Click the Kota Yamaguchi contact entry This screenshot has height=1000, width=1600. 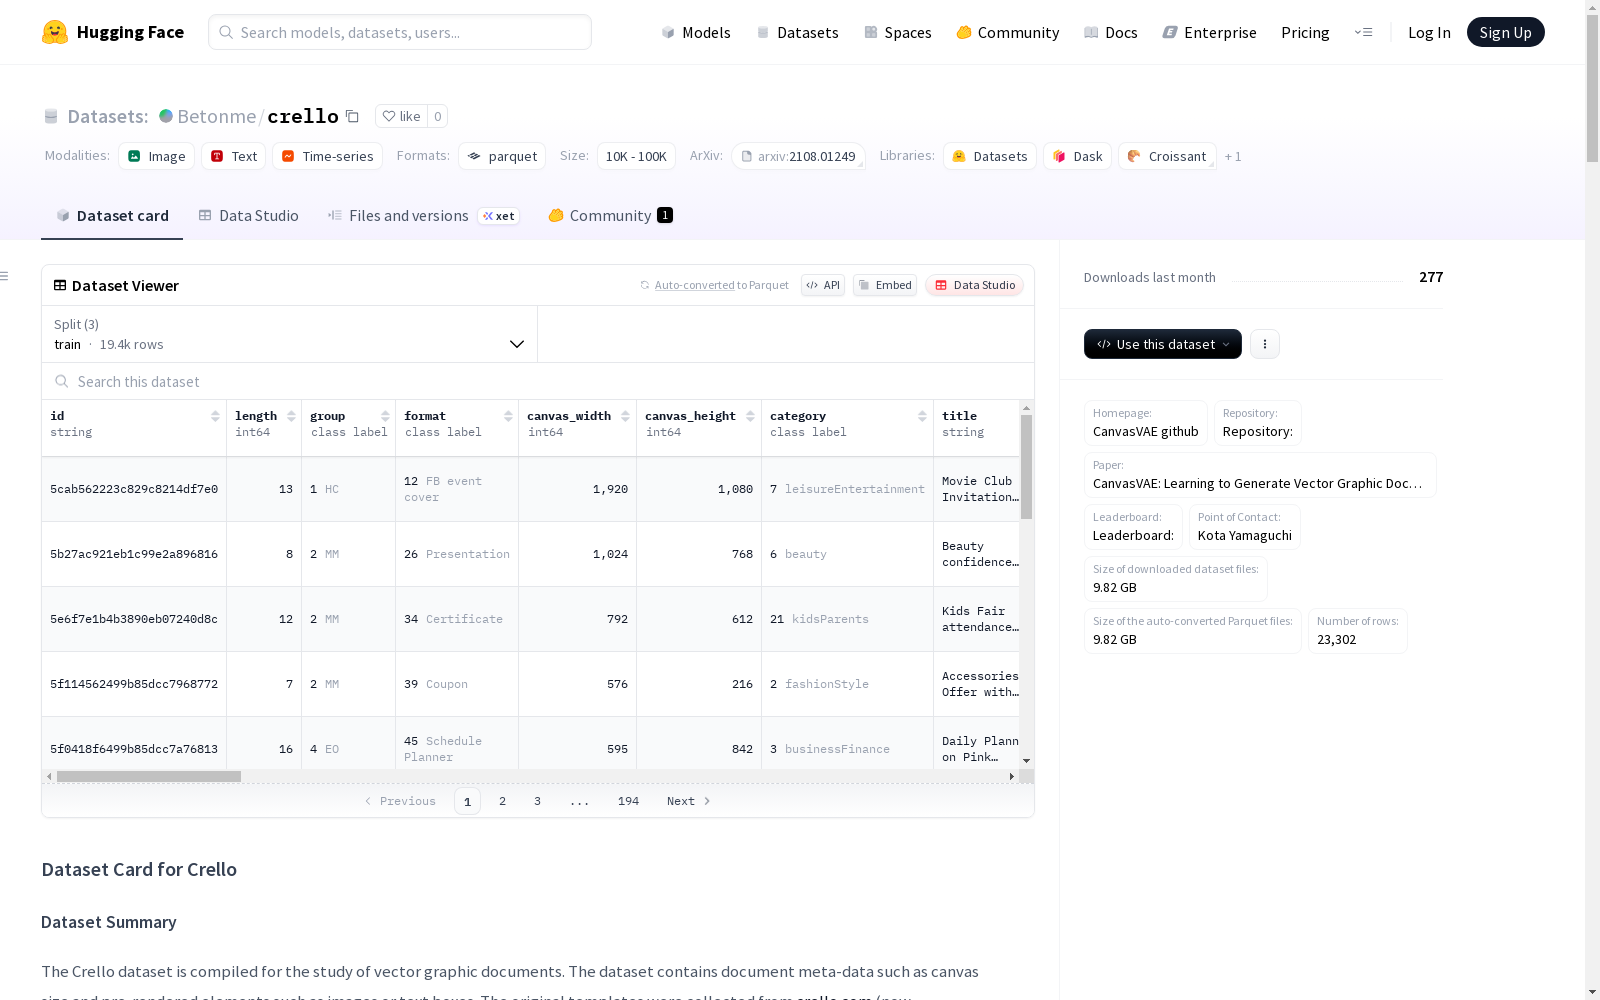pyautogui.click(x=1244, y=527)
